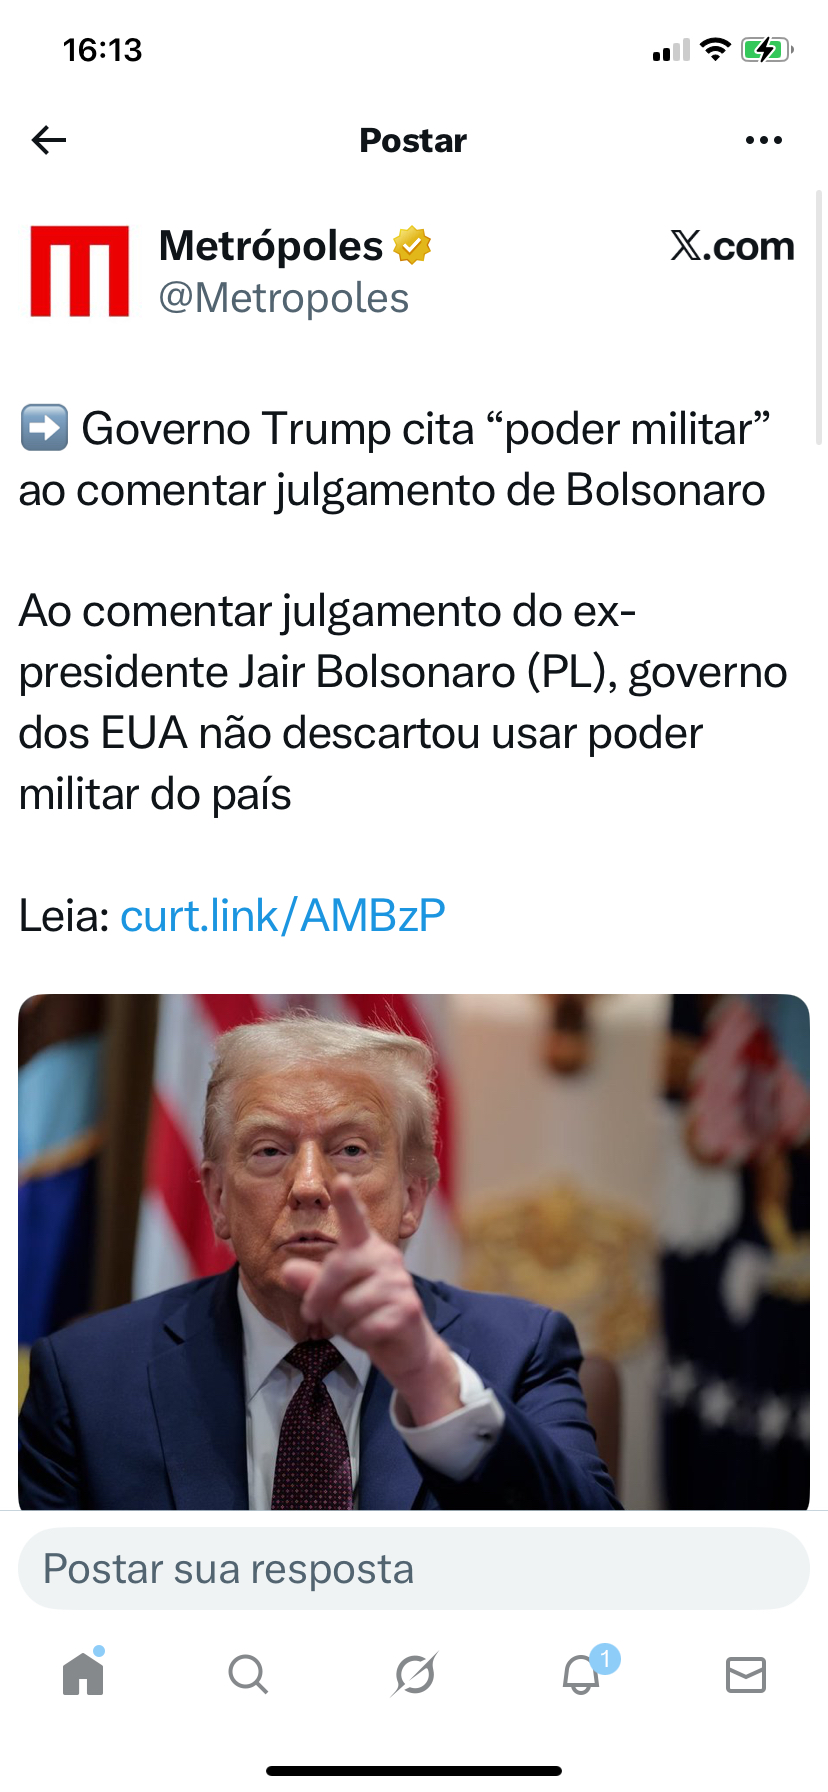The height and width of the screenshot is (1792, 828).
Task: Open the Home tab icon
Action: tap(83, 1673)
